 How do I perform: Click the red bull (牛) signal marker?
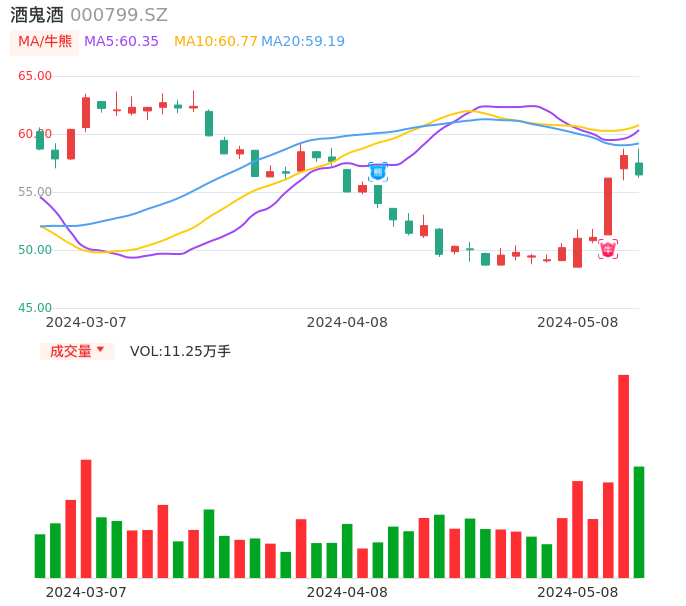click(x=608, y=249)
